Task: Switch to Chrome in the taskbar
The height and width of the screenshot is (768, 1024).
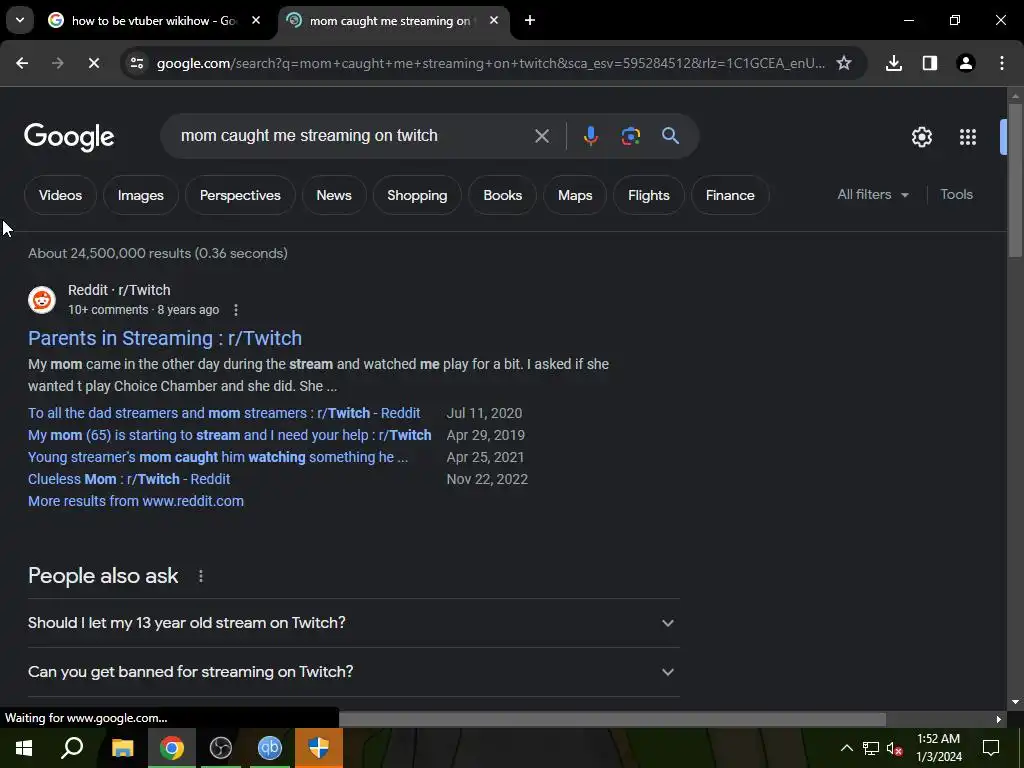Action: (x=171, y=748)
